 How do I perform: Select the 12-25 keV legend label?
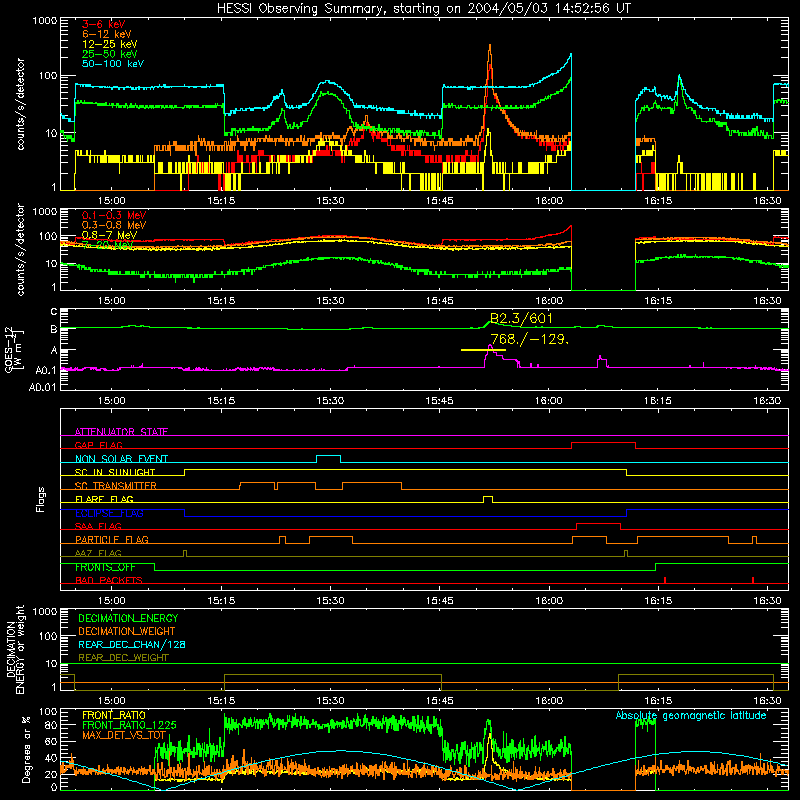click(x=109, y=44)
